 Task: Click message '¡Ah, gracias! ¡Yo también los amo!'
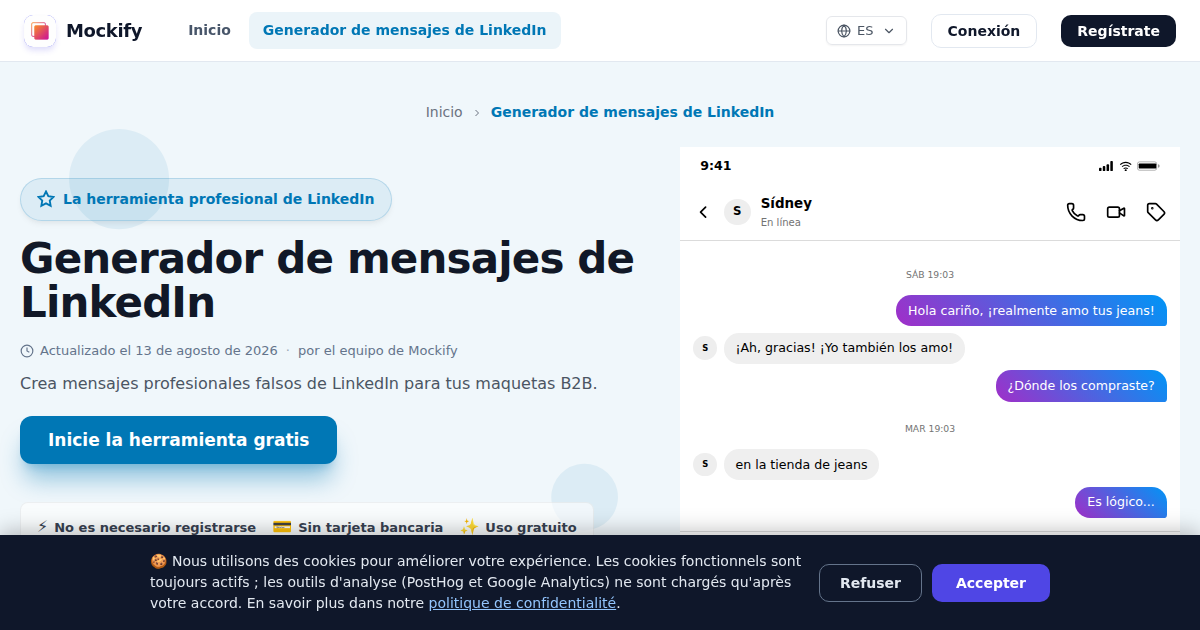click(x=844, y=348)
